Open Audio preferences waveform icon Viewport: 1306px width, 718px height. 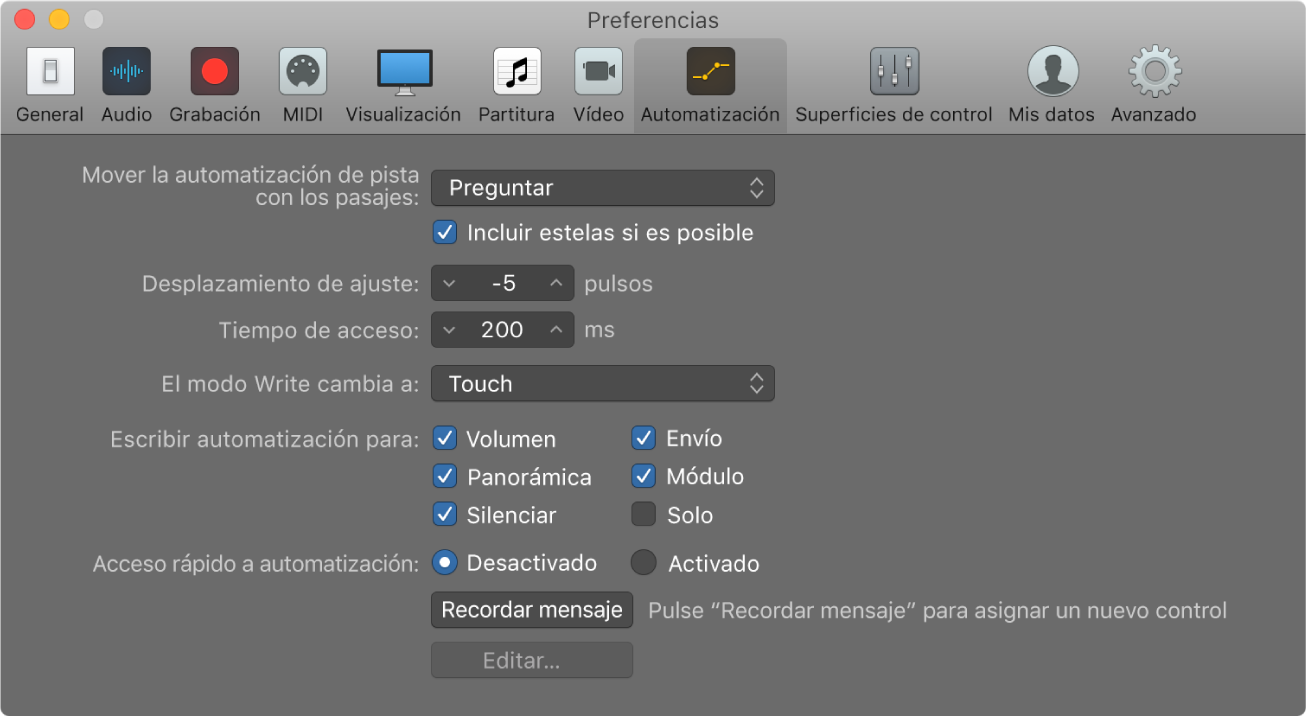coord(127,72)
